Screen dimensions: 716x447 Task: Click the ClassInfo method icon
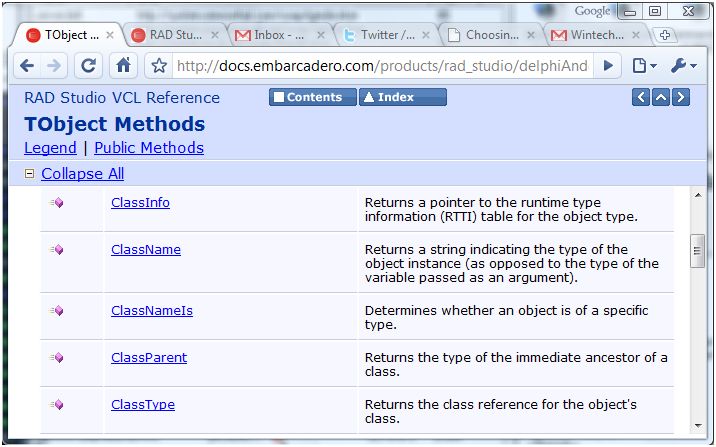[57, 203]
